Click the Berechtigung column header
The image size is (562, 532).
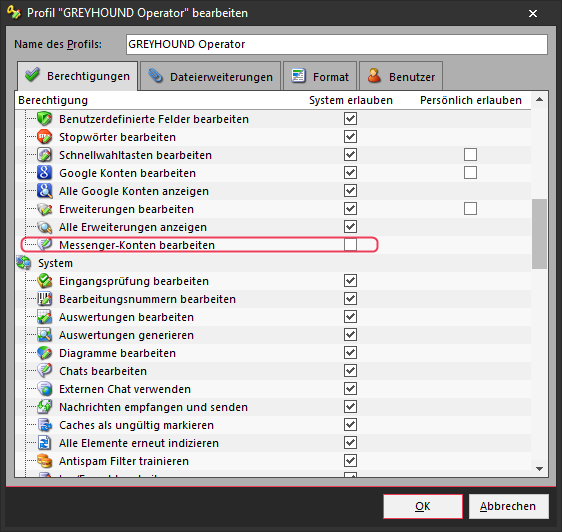click(x=53, y=100)
